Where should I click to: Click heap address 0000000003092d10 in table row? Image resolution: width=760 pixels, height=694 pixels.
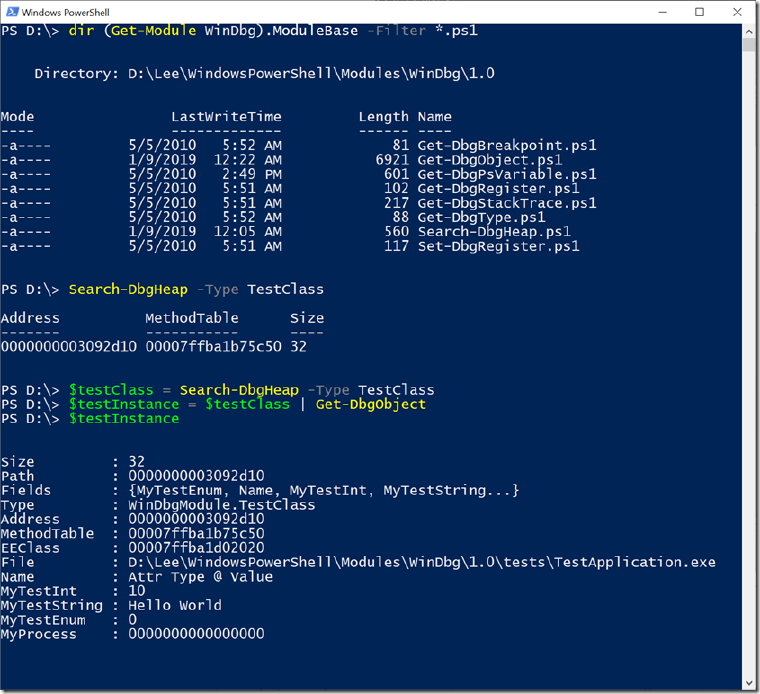tap(68, 347)
